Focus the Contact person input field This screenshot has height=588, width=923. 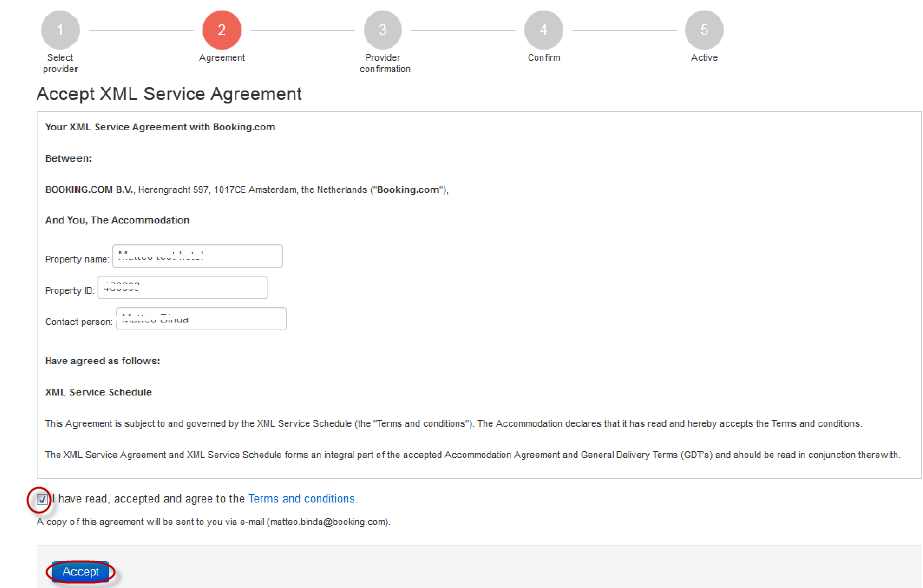pyautogui.click(x=201, y=319)
